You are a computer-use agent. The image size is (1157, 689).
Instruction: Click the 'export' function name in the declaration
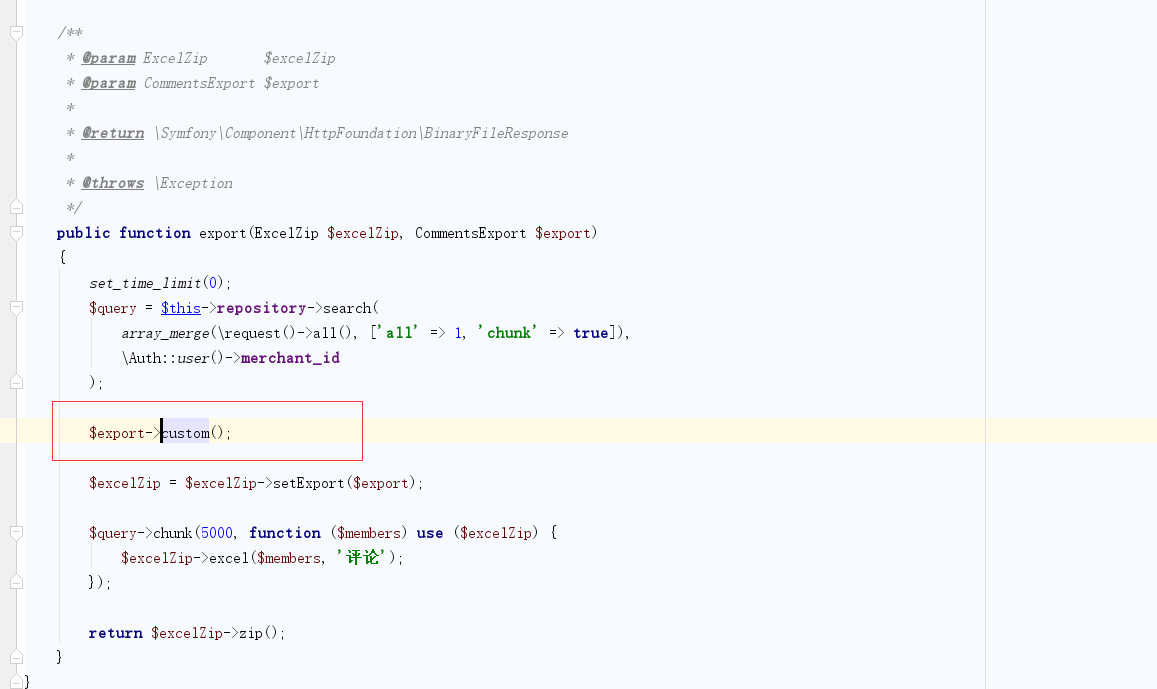point(222,233)
